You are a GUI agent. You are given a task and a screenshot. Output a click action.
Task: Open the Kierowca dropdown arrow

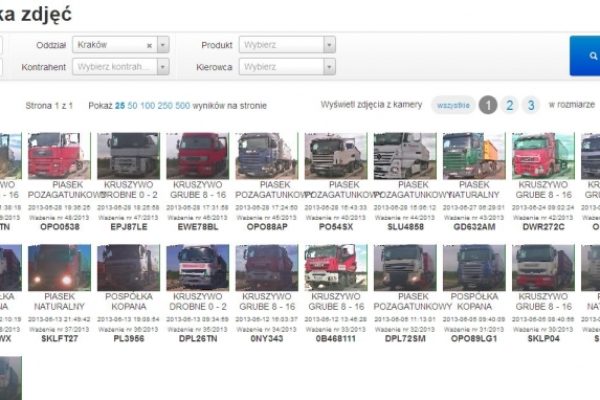[x=329, y=67]
